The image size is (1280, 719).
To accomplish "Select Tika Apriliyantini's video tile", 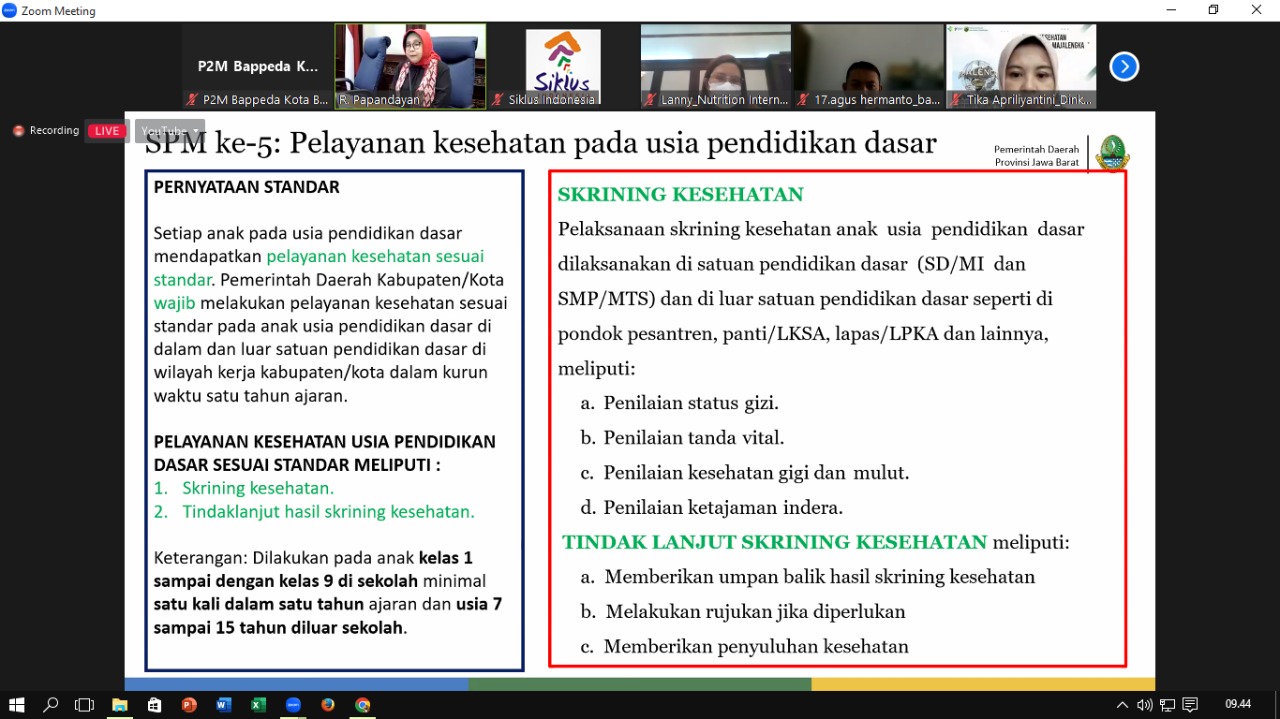I will (1021, 66).
